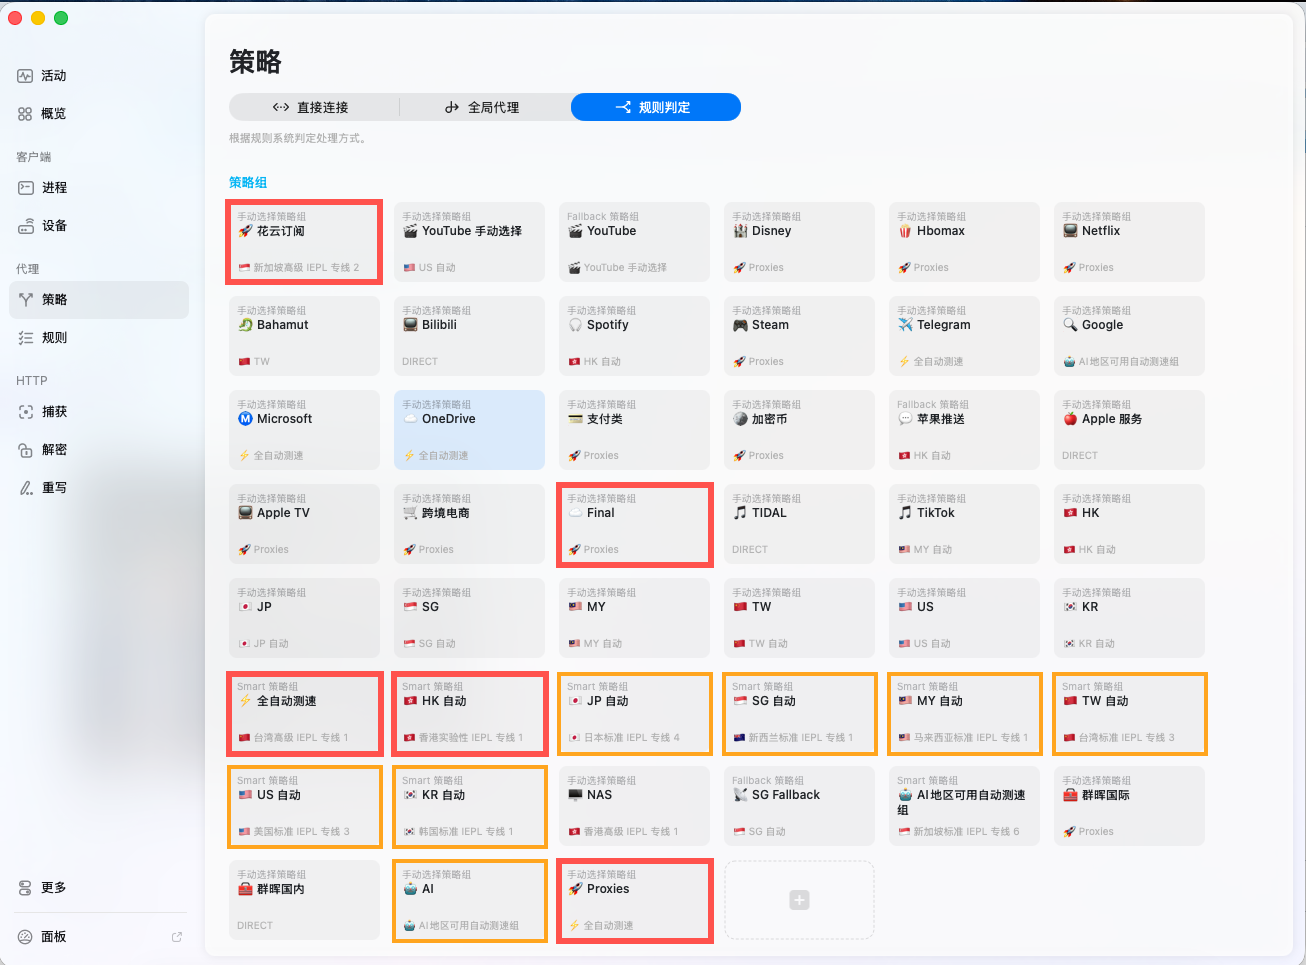Open the Microsoft policy group card

(x=304, y=430)
